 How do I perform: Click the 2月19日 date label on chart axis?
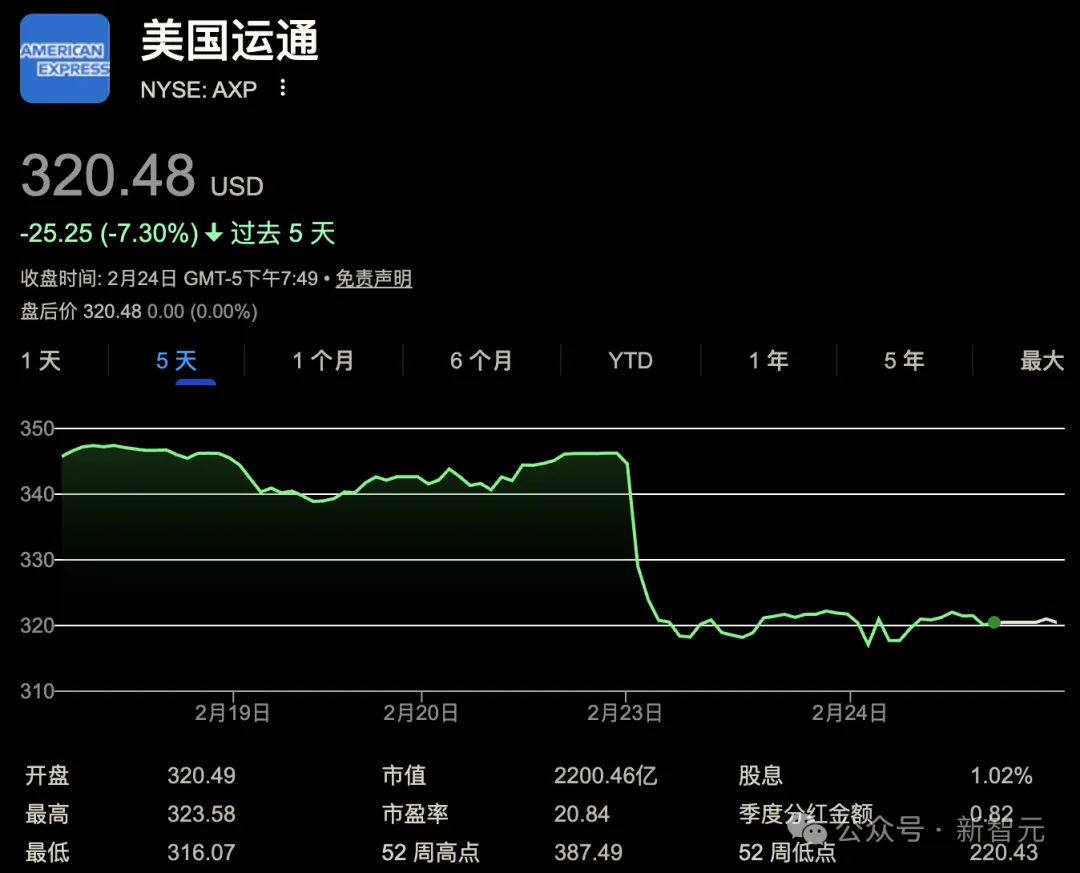[x=232, y=713]
